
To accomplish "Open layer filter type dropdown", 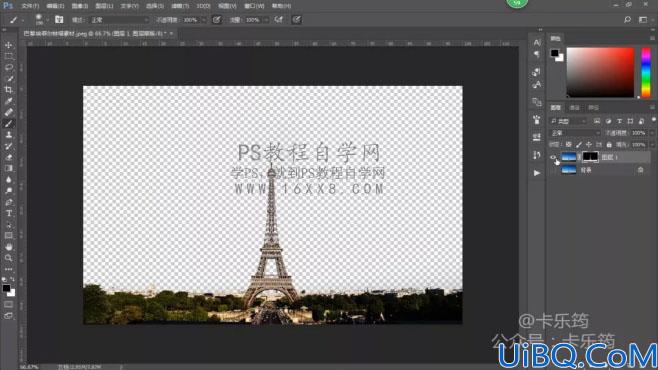I will pos(569,121).
